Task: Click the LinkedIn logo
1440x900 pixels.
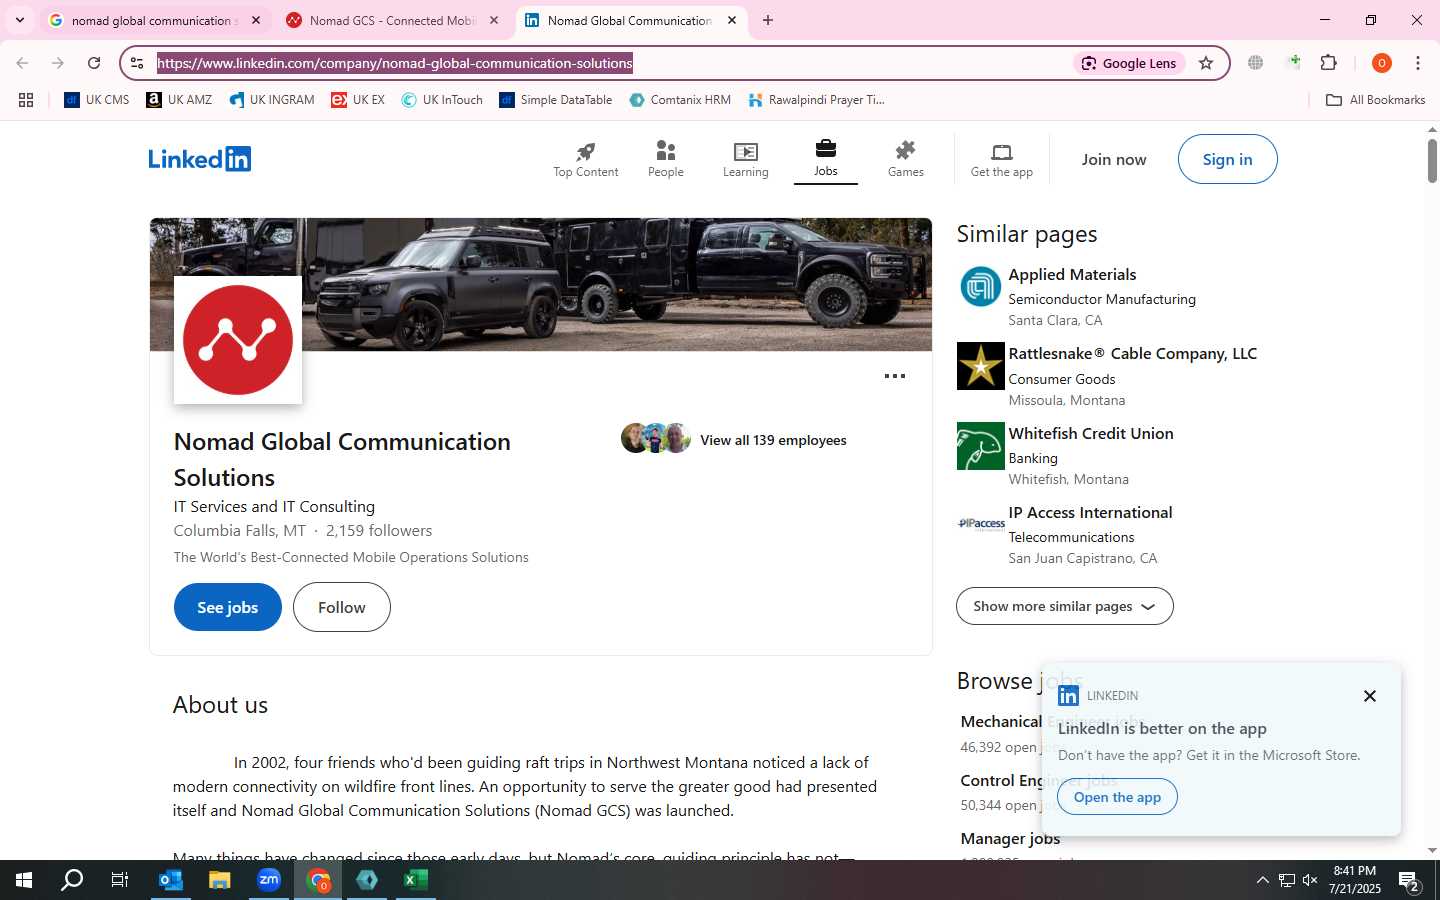Action: 200,159
